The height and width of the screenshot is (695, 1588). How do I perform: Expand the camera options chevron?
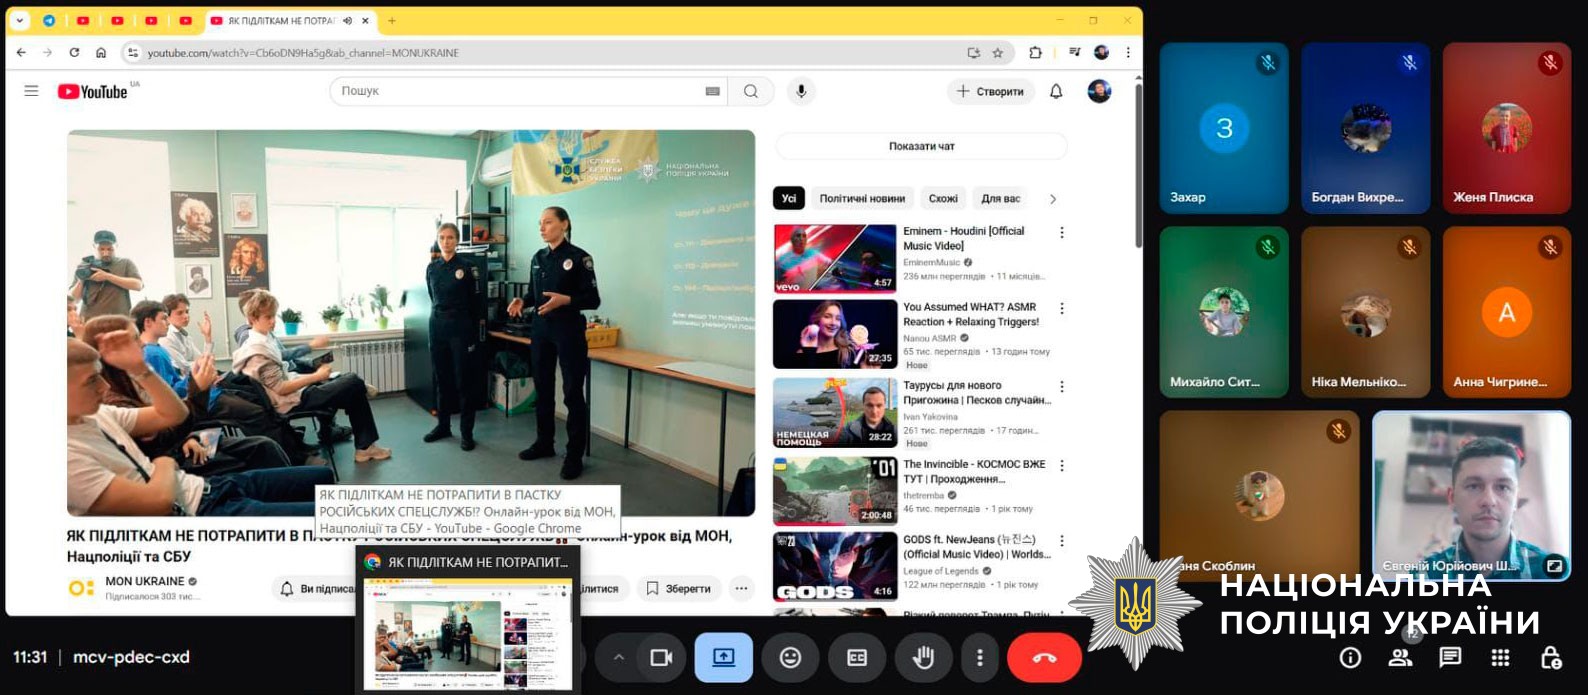click(618, 657)
